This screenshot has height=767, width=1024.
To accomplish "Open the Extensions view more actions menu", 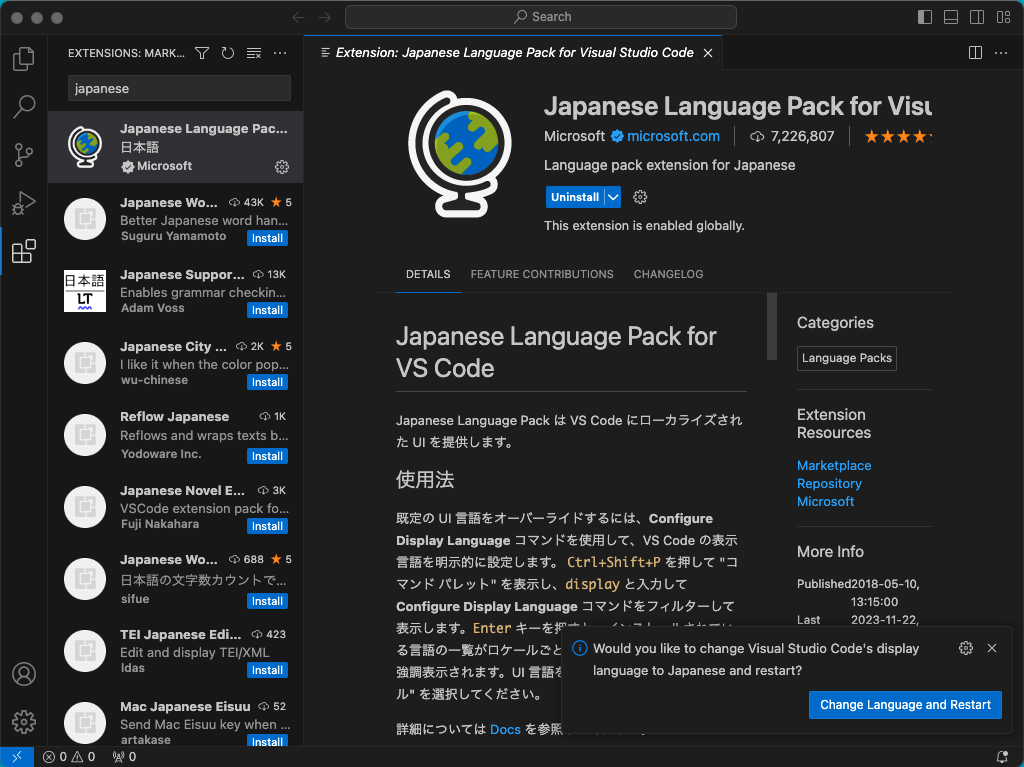I will 280,53.
